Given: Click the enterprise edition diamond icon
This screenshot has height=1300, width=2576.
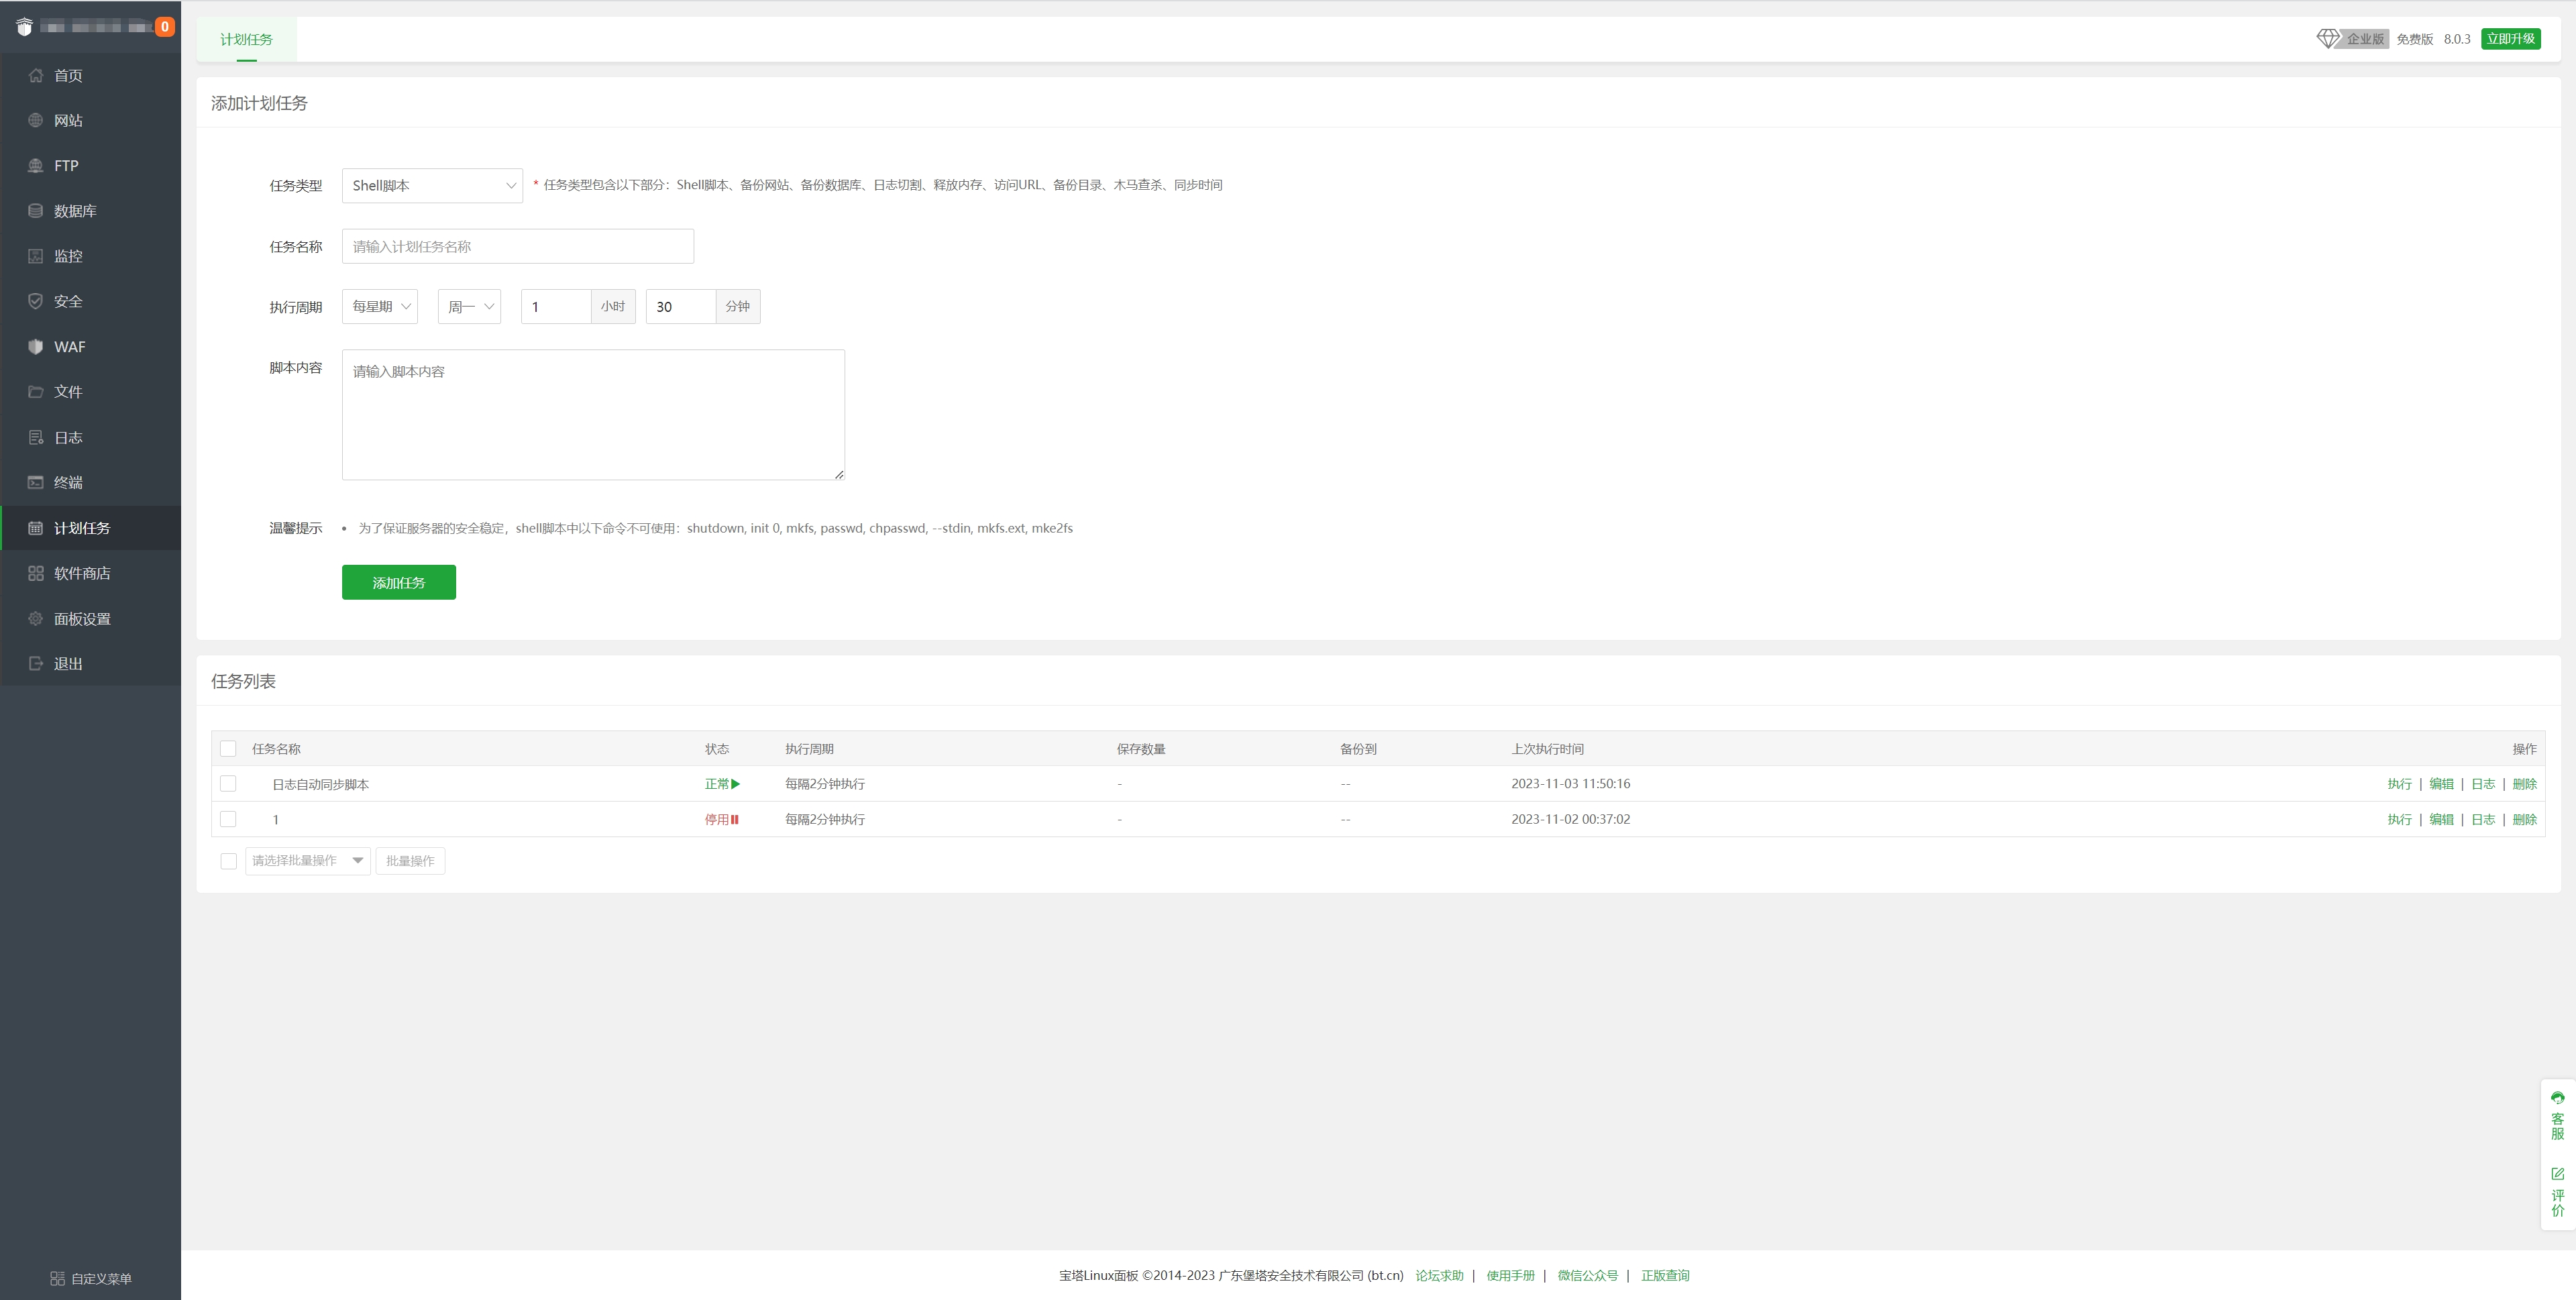Looking at the screenshot, I should pyautogui.click(x=2328, y=38).
